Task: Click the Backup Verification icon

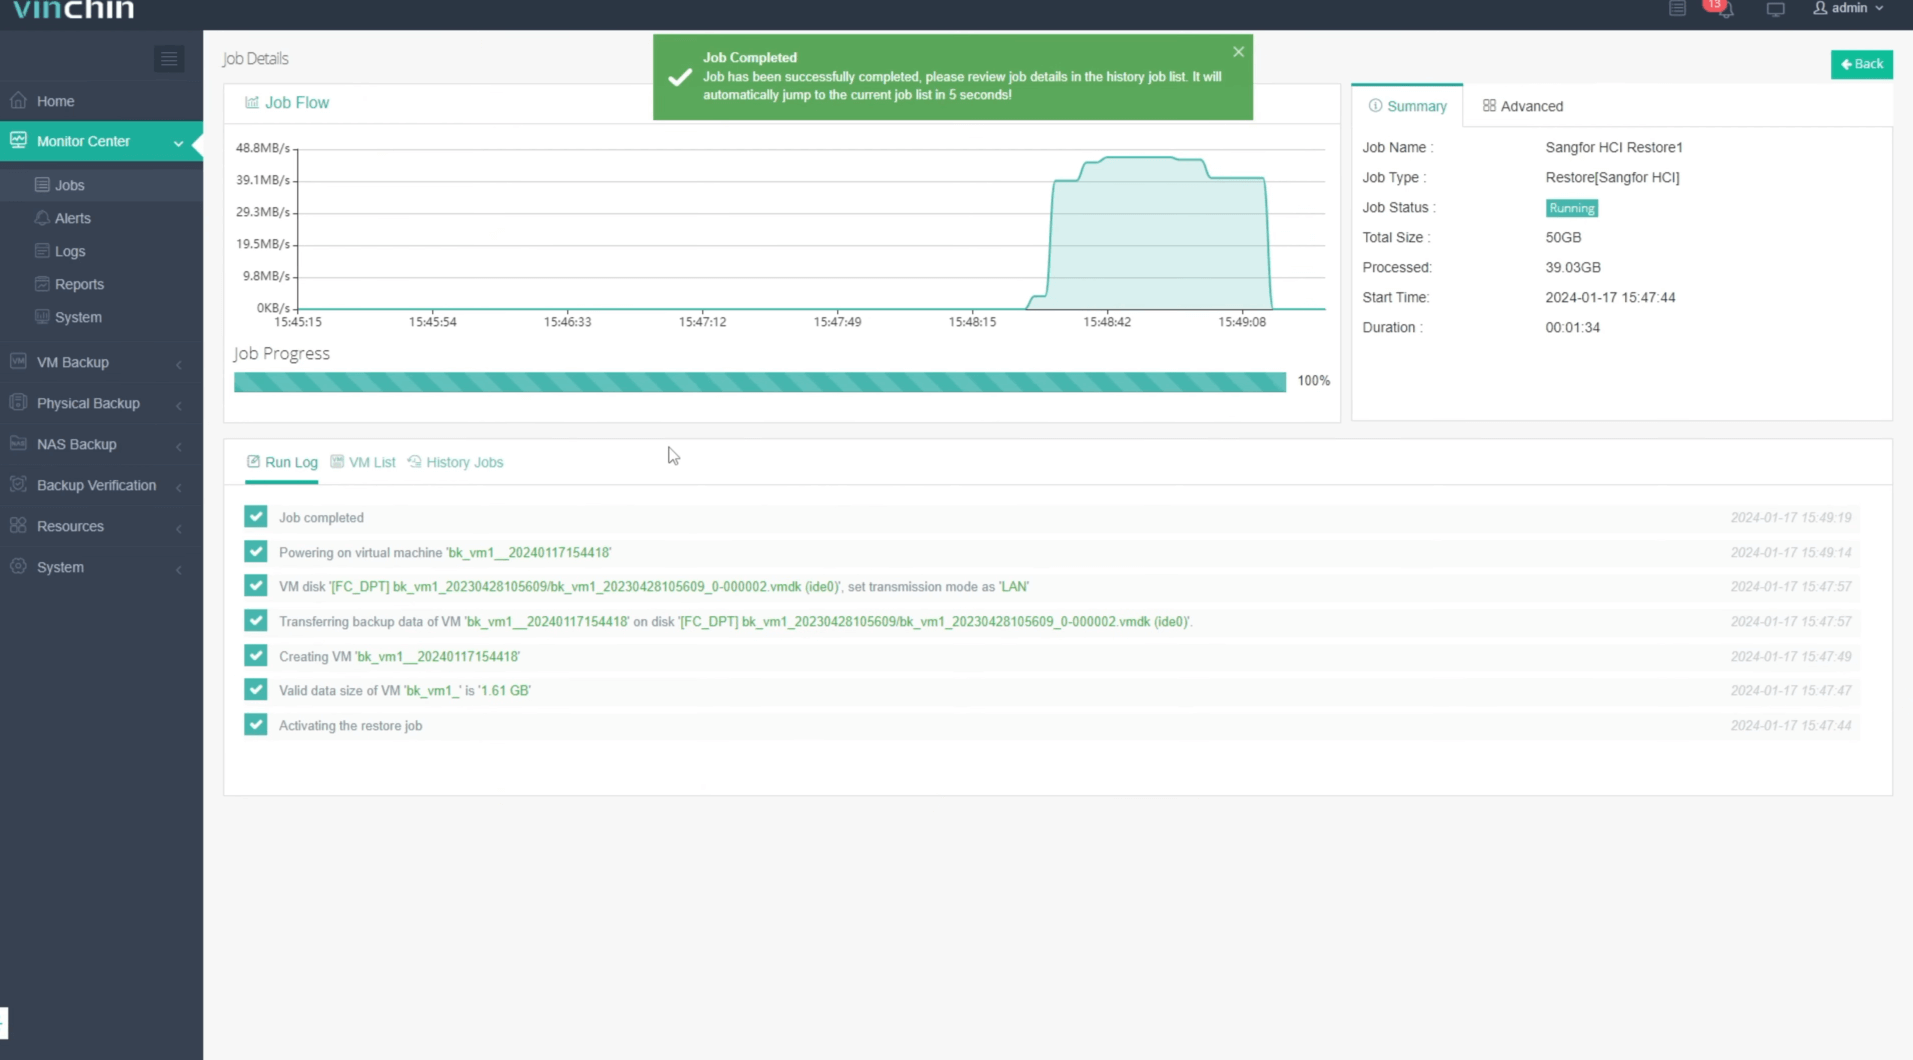Action: 18,484
